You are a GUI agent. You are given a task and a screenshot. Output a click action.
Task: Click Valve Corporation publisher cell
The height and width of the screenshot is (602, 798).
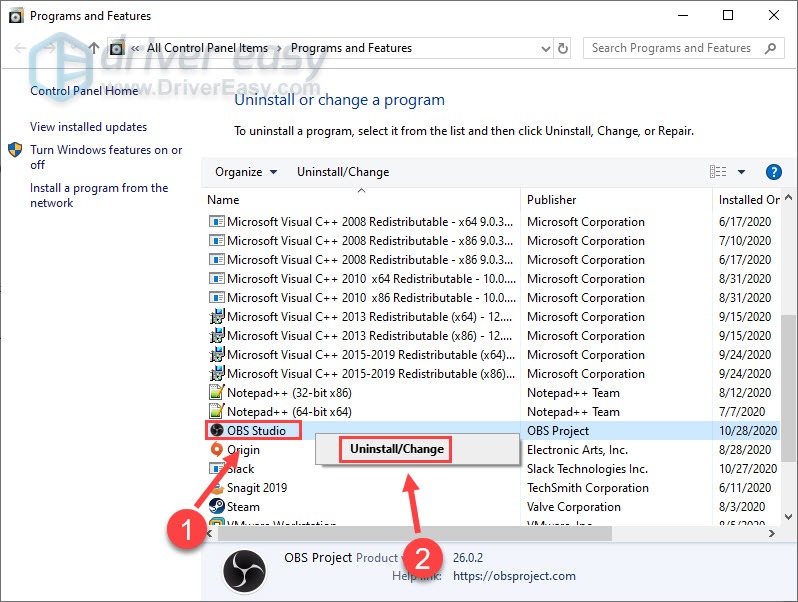click(574, 506)
